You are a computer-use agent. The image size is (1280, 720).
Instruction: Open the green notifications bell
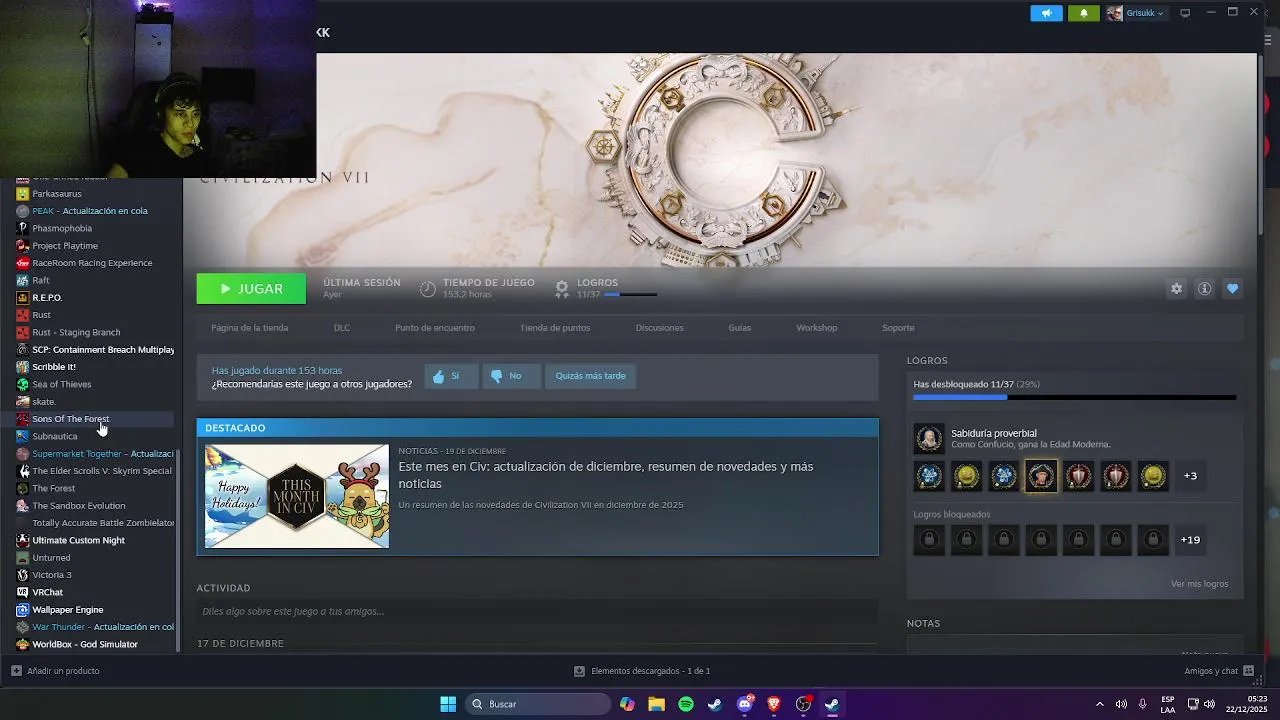(1084, 13)
